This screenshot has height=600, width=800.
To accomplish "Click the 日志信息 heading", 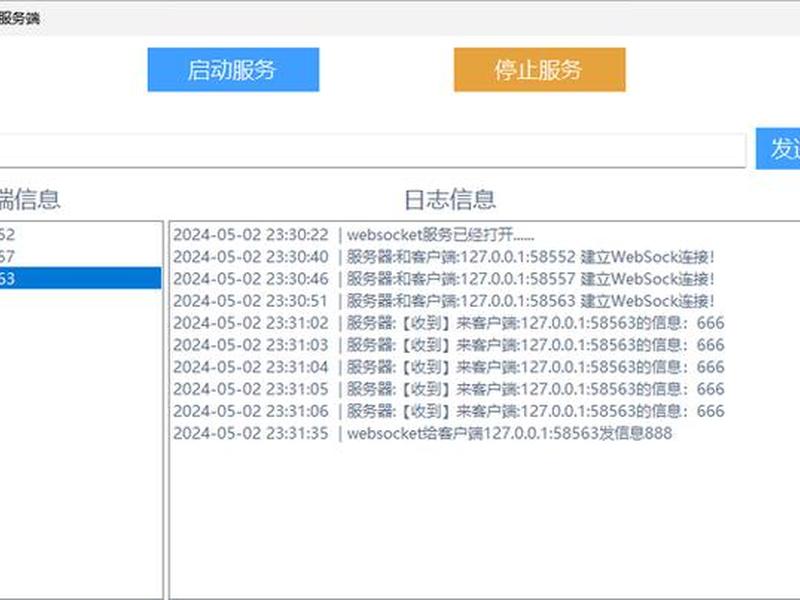I will [449, 199].
